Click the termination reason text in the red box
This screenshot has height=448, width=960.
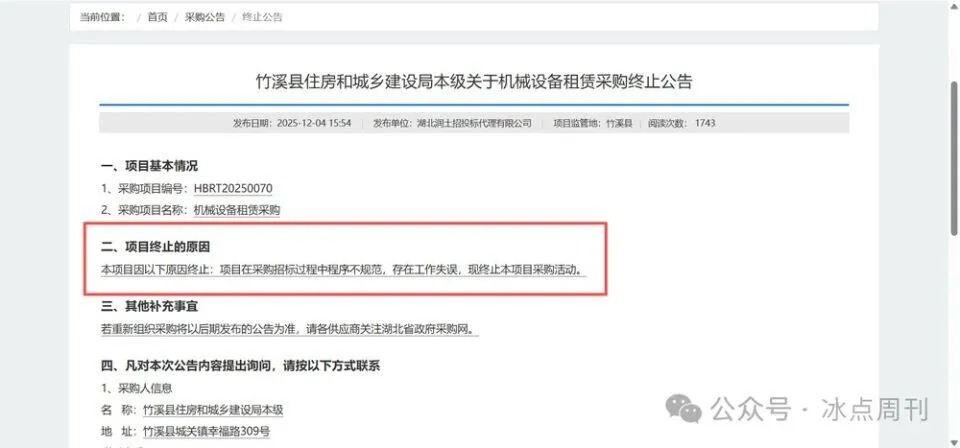tap(343, 269)
